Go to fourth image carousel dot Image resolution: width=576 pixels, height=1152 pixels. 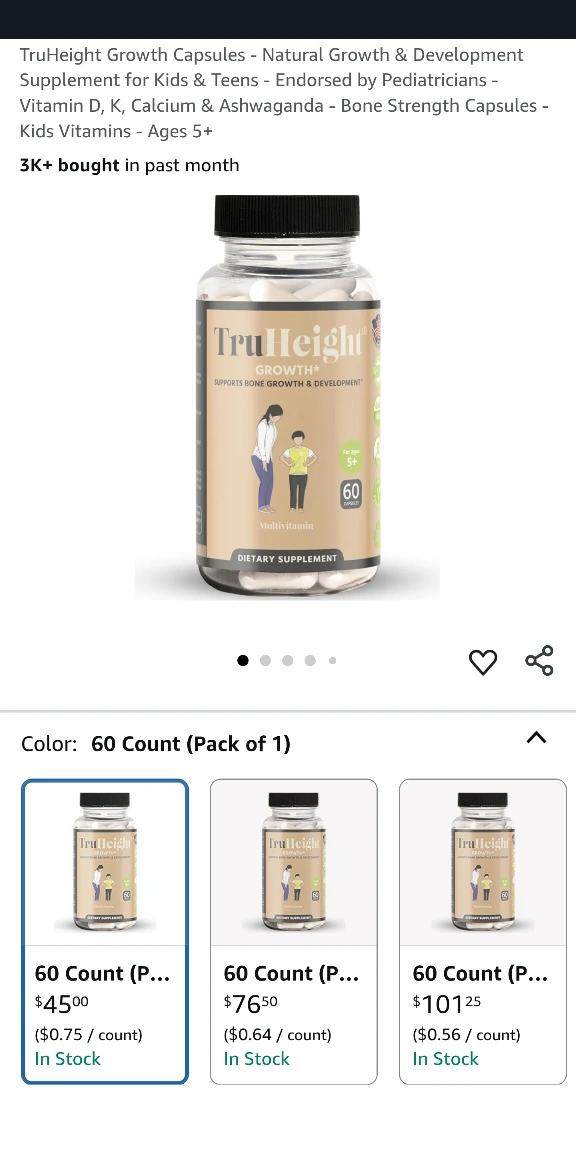click(x=310, y=660)
